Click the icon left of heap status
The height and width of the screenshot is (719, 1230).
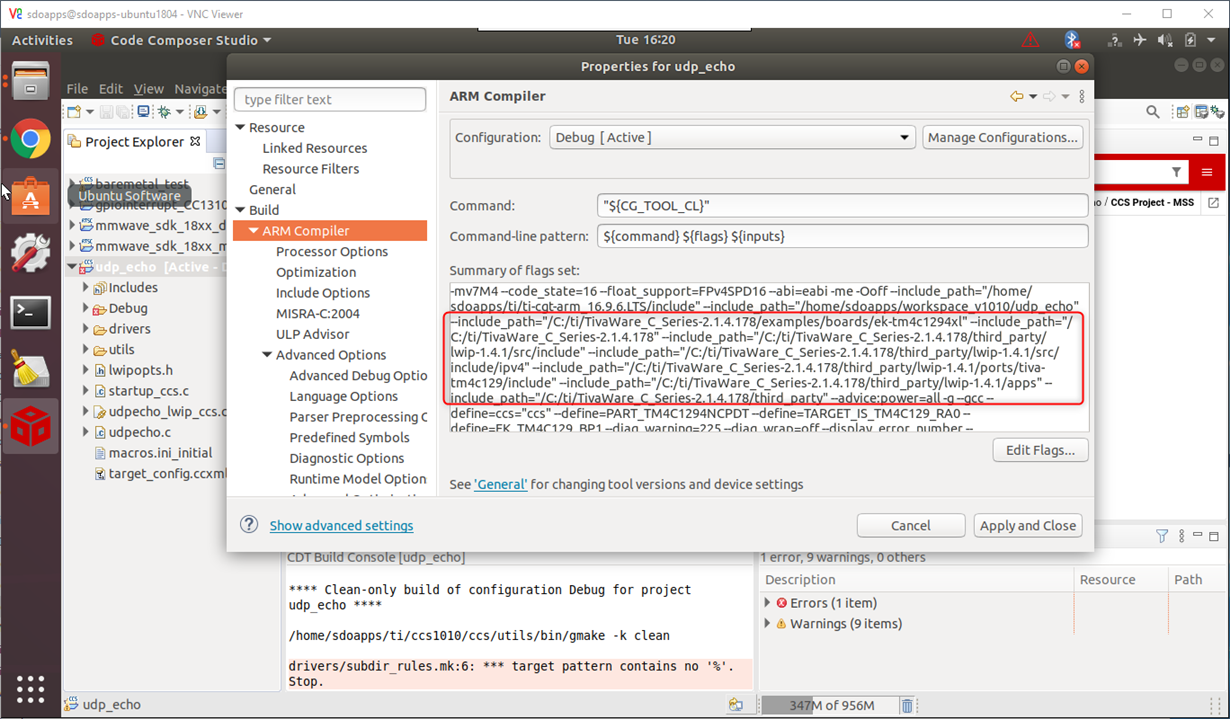(736, 705)
